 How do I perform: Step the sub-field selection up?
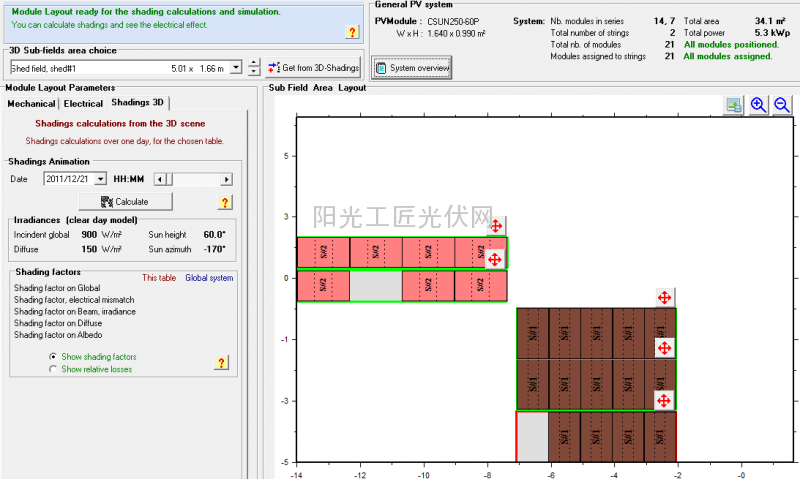254,63
